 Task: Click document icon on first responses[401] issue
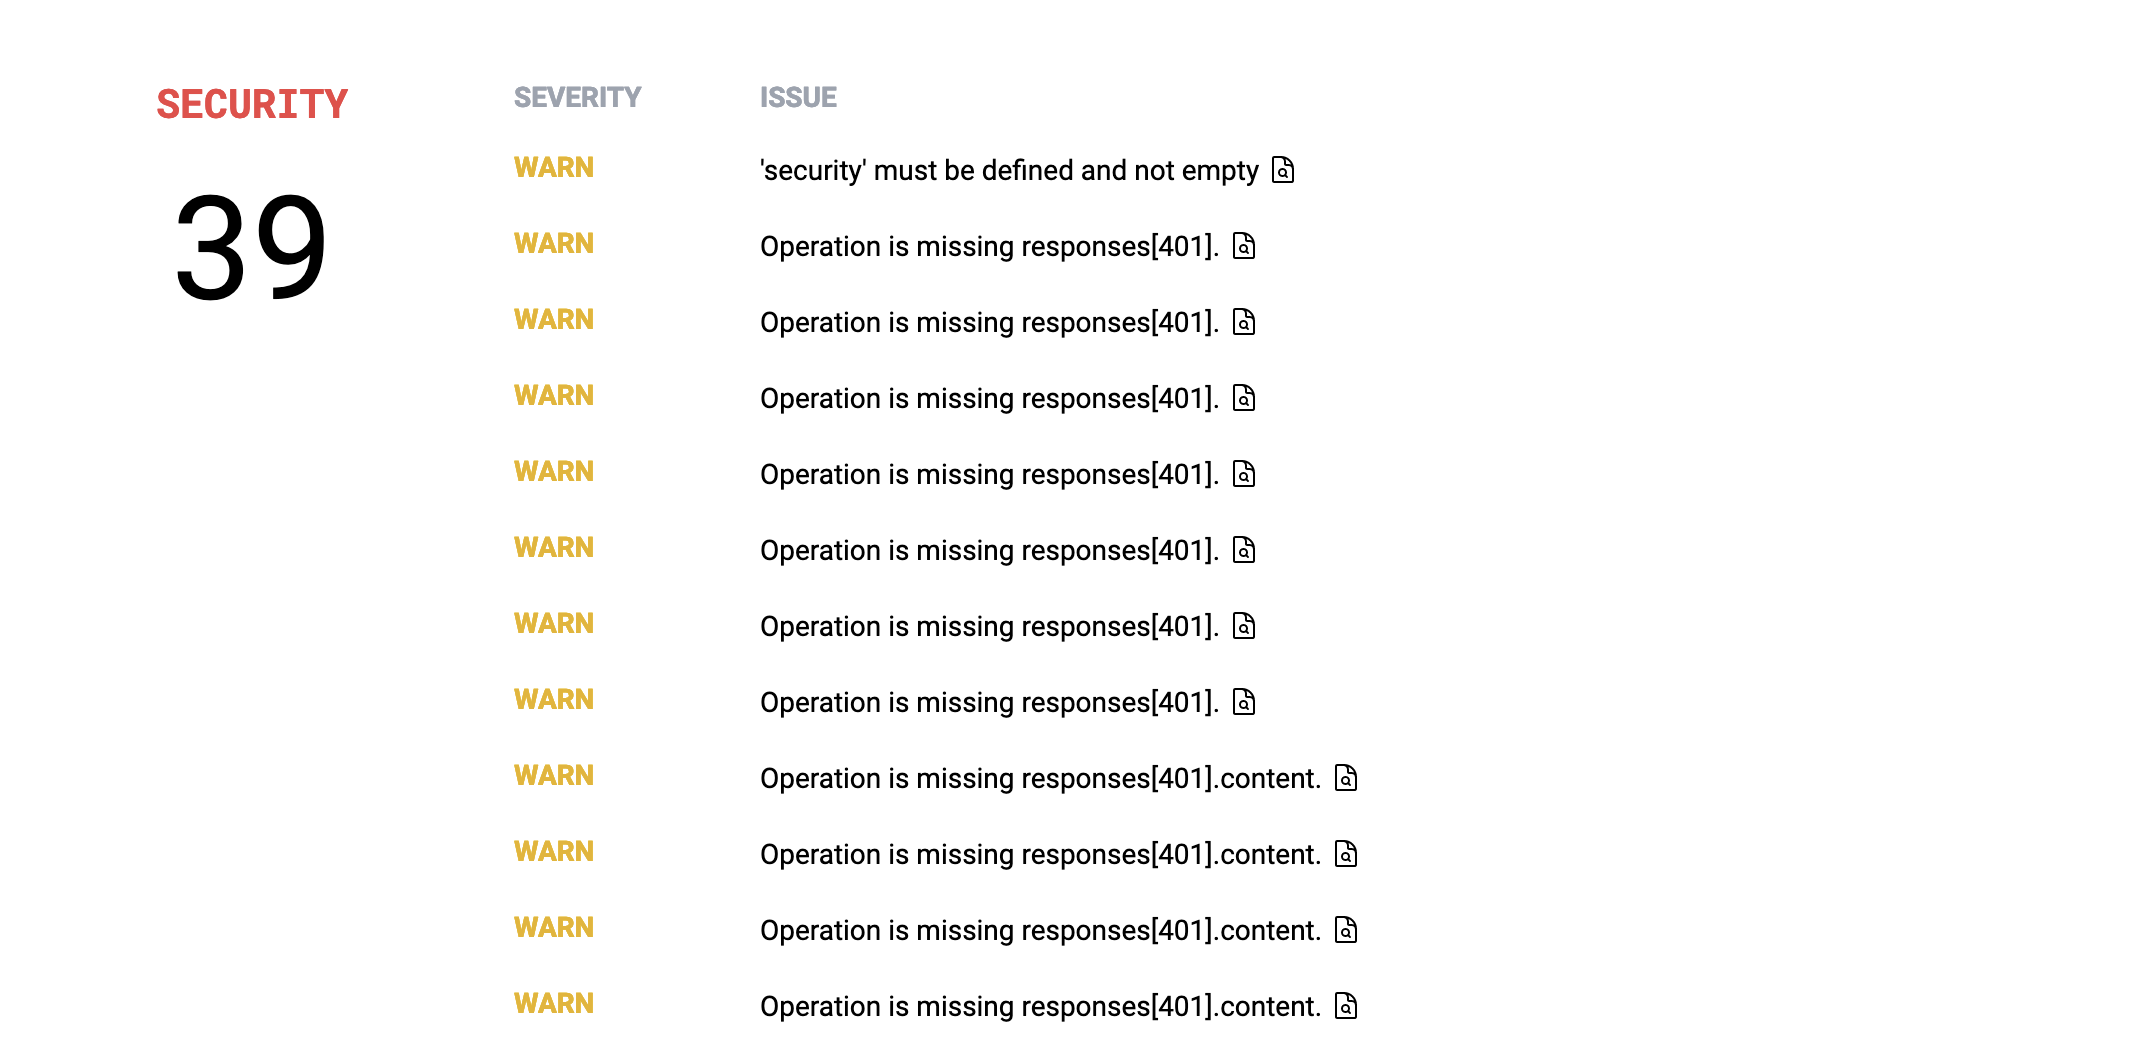(x=1244, y=246)
